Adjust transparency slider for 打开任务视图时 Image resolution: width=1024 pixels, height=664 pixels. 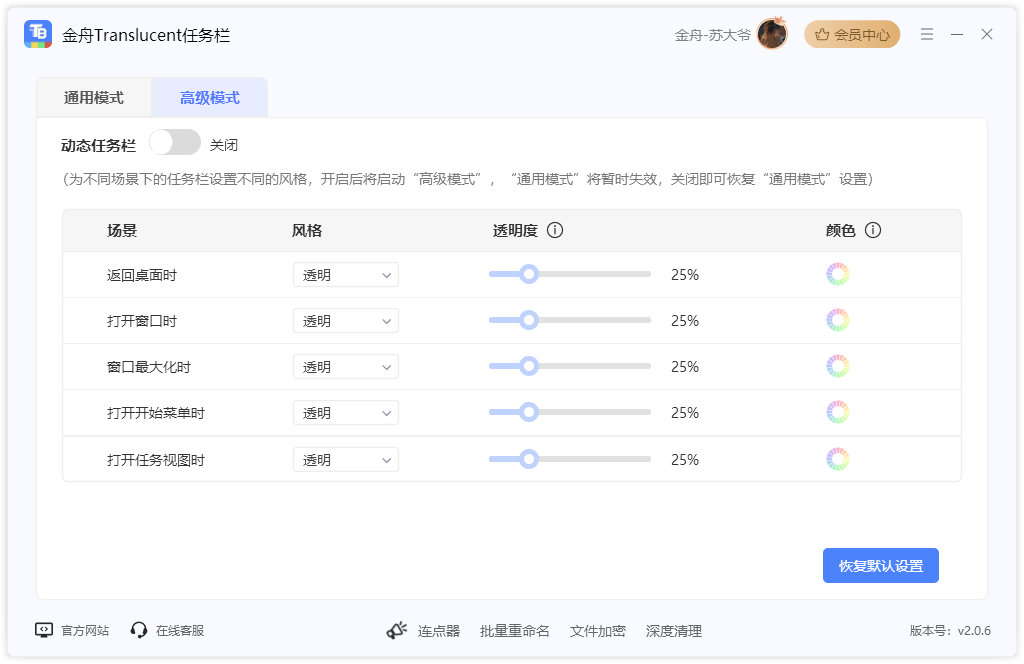(569, 459)
